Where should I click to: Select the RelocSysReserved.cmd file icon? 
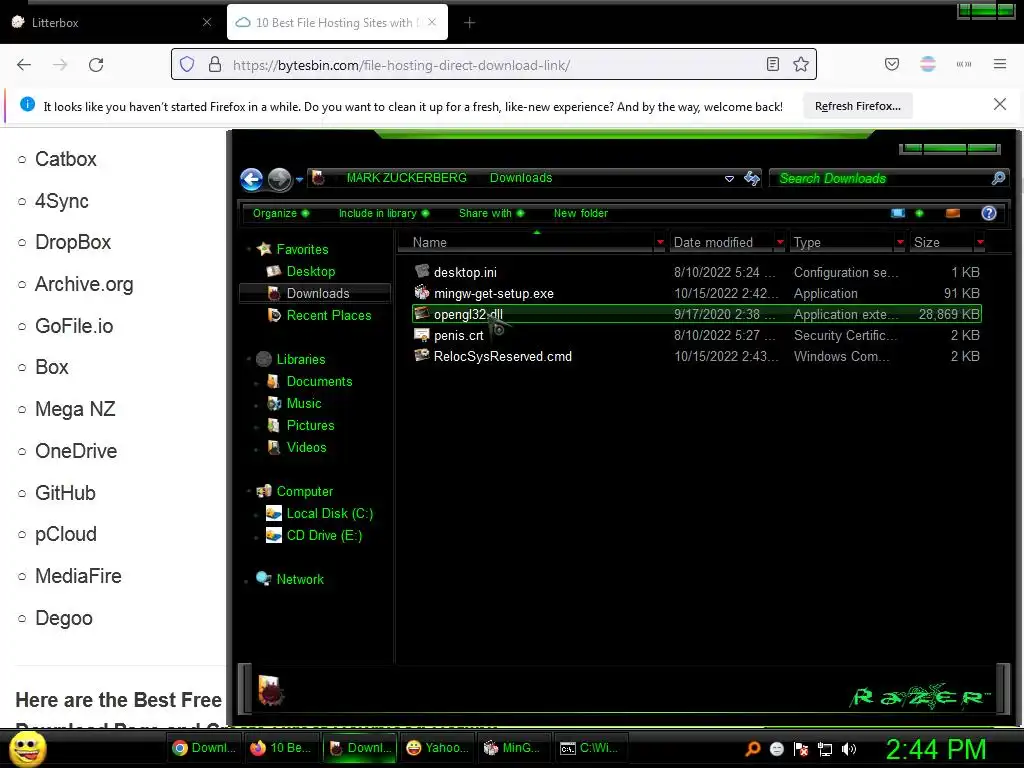click(422, 356)
